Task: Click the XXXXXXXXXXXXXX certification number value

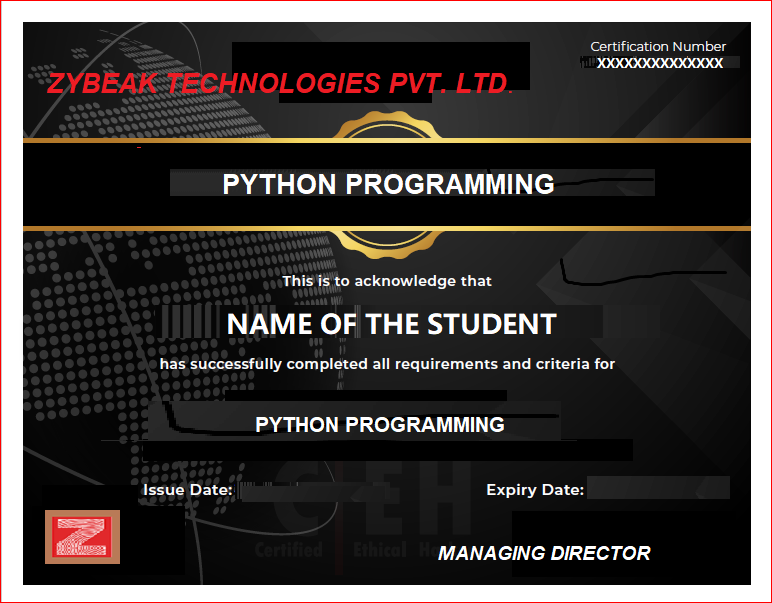Action: [x=660, y=63]
